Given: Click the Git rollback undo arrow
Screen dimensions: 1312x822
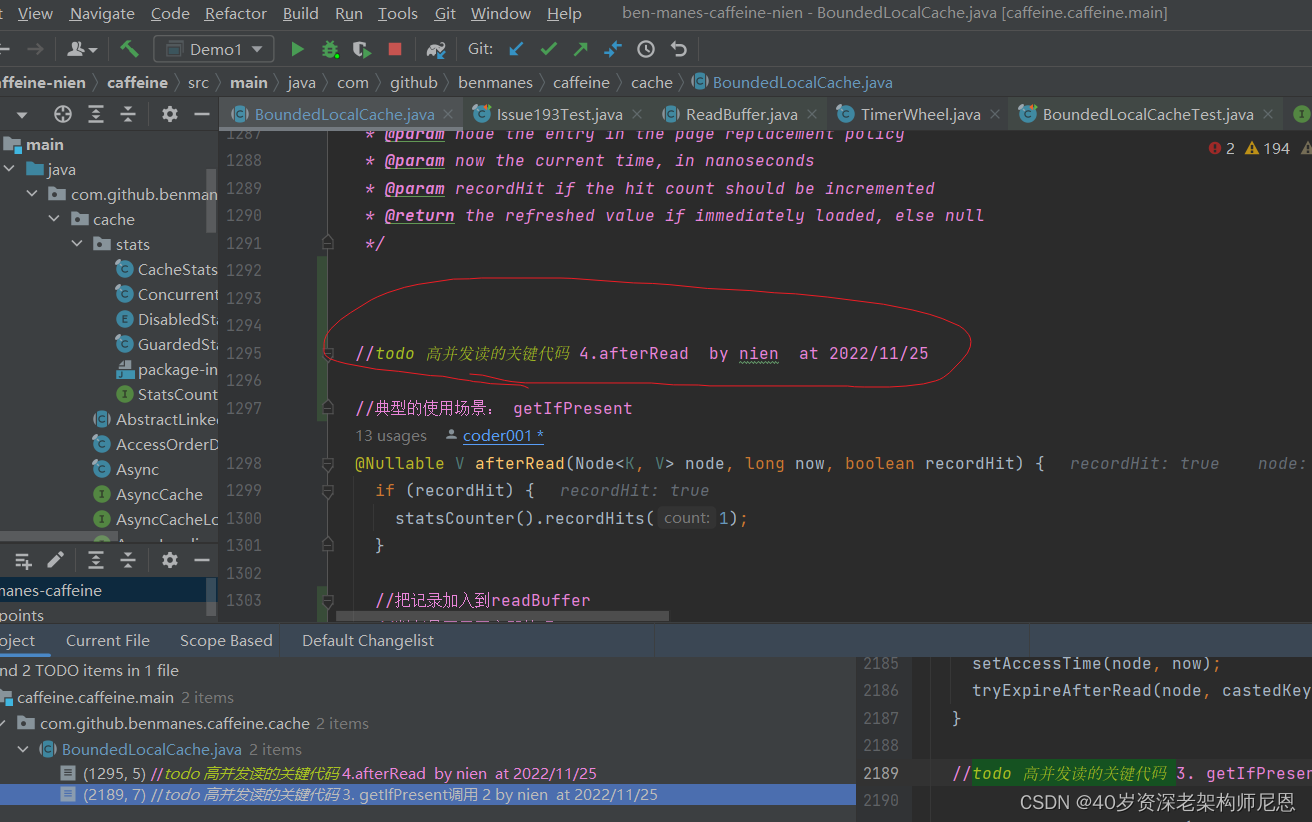Looking at the screenshot, I should coord(679,49).
